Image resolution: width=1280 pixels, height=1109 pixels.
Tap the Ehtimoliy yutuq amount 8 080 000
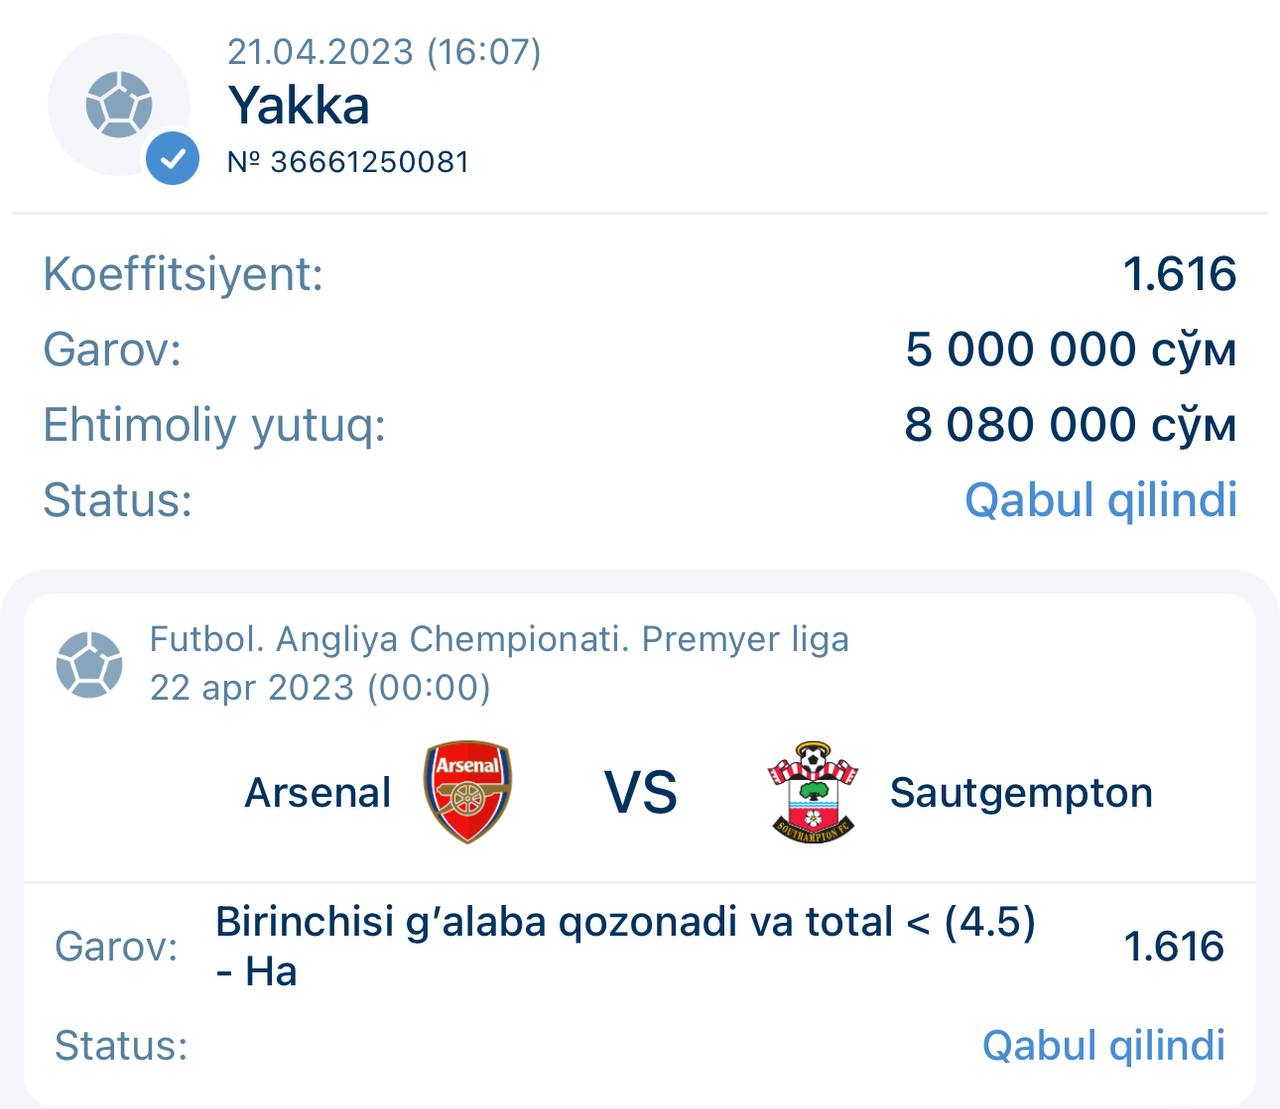coord(1070,424)
